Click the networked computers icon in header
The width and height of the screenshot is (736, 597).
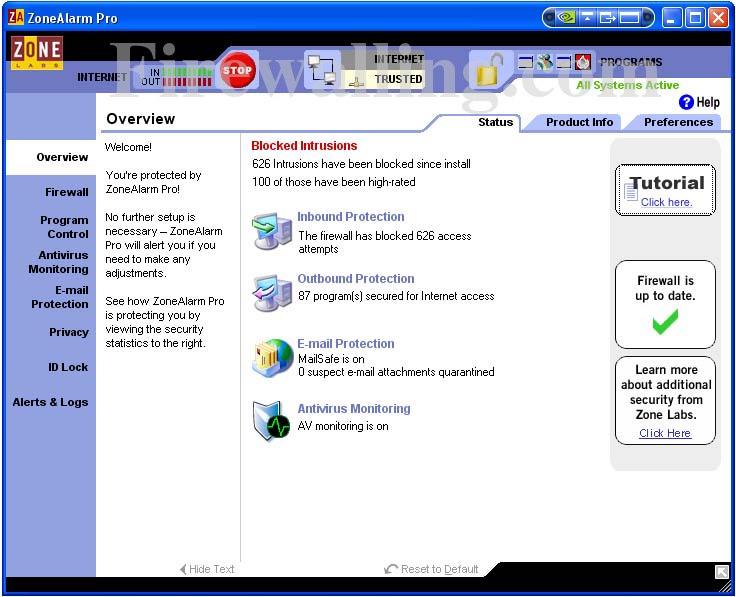322,70
